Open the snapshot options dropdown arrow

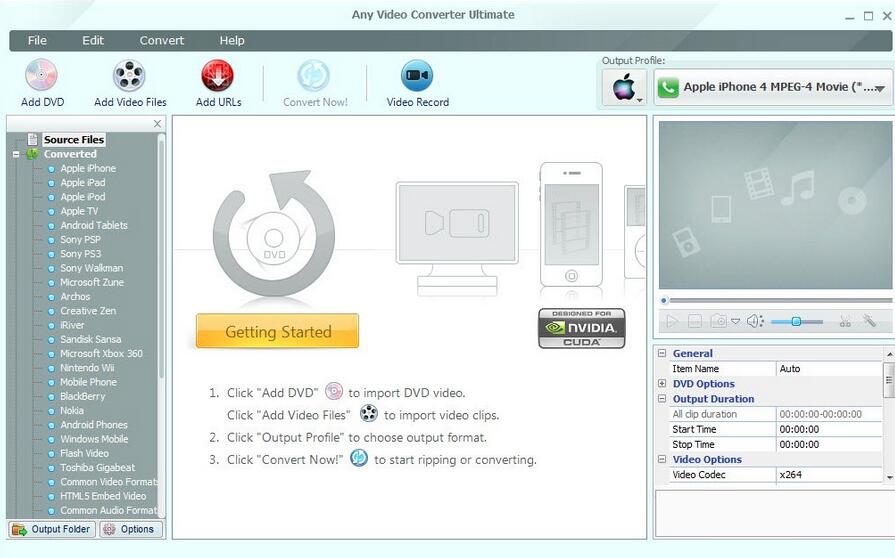736,322
